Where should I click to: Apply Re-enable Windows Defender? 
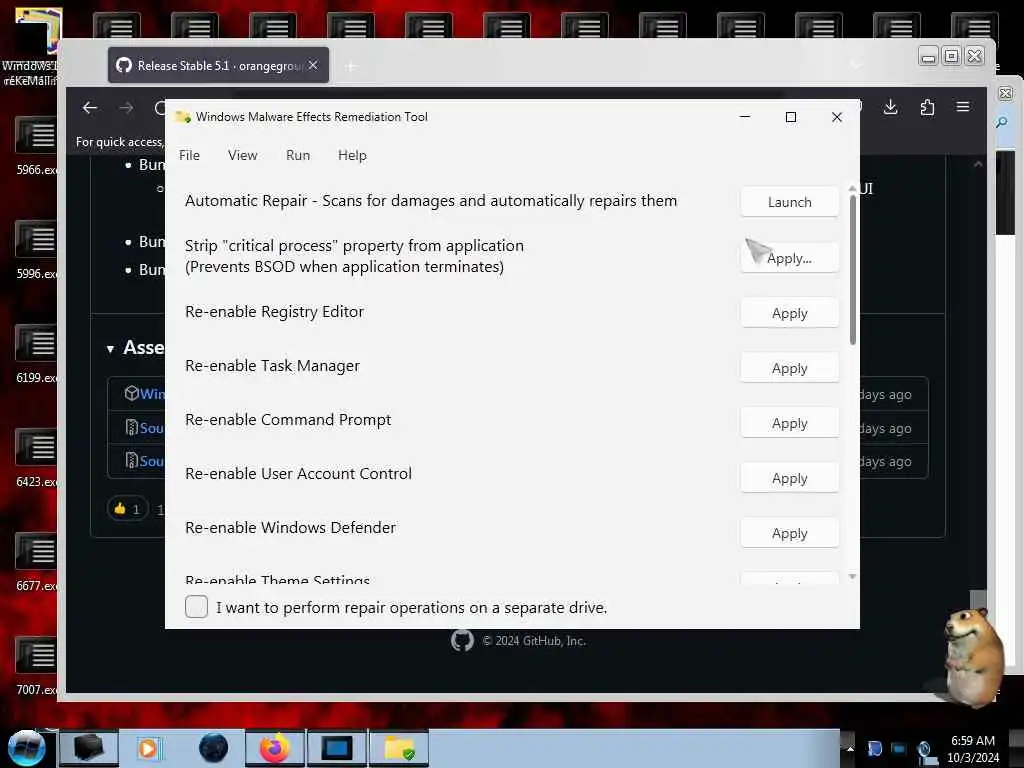click(x=789, y=532)
